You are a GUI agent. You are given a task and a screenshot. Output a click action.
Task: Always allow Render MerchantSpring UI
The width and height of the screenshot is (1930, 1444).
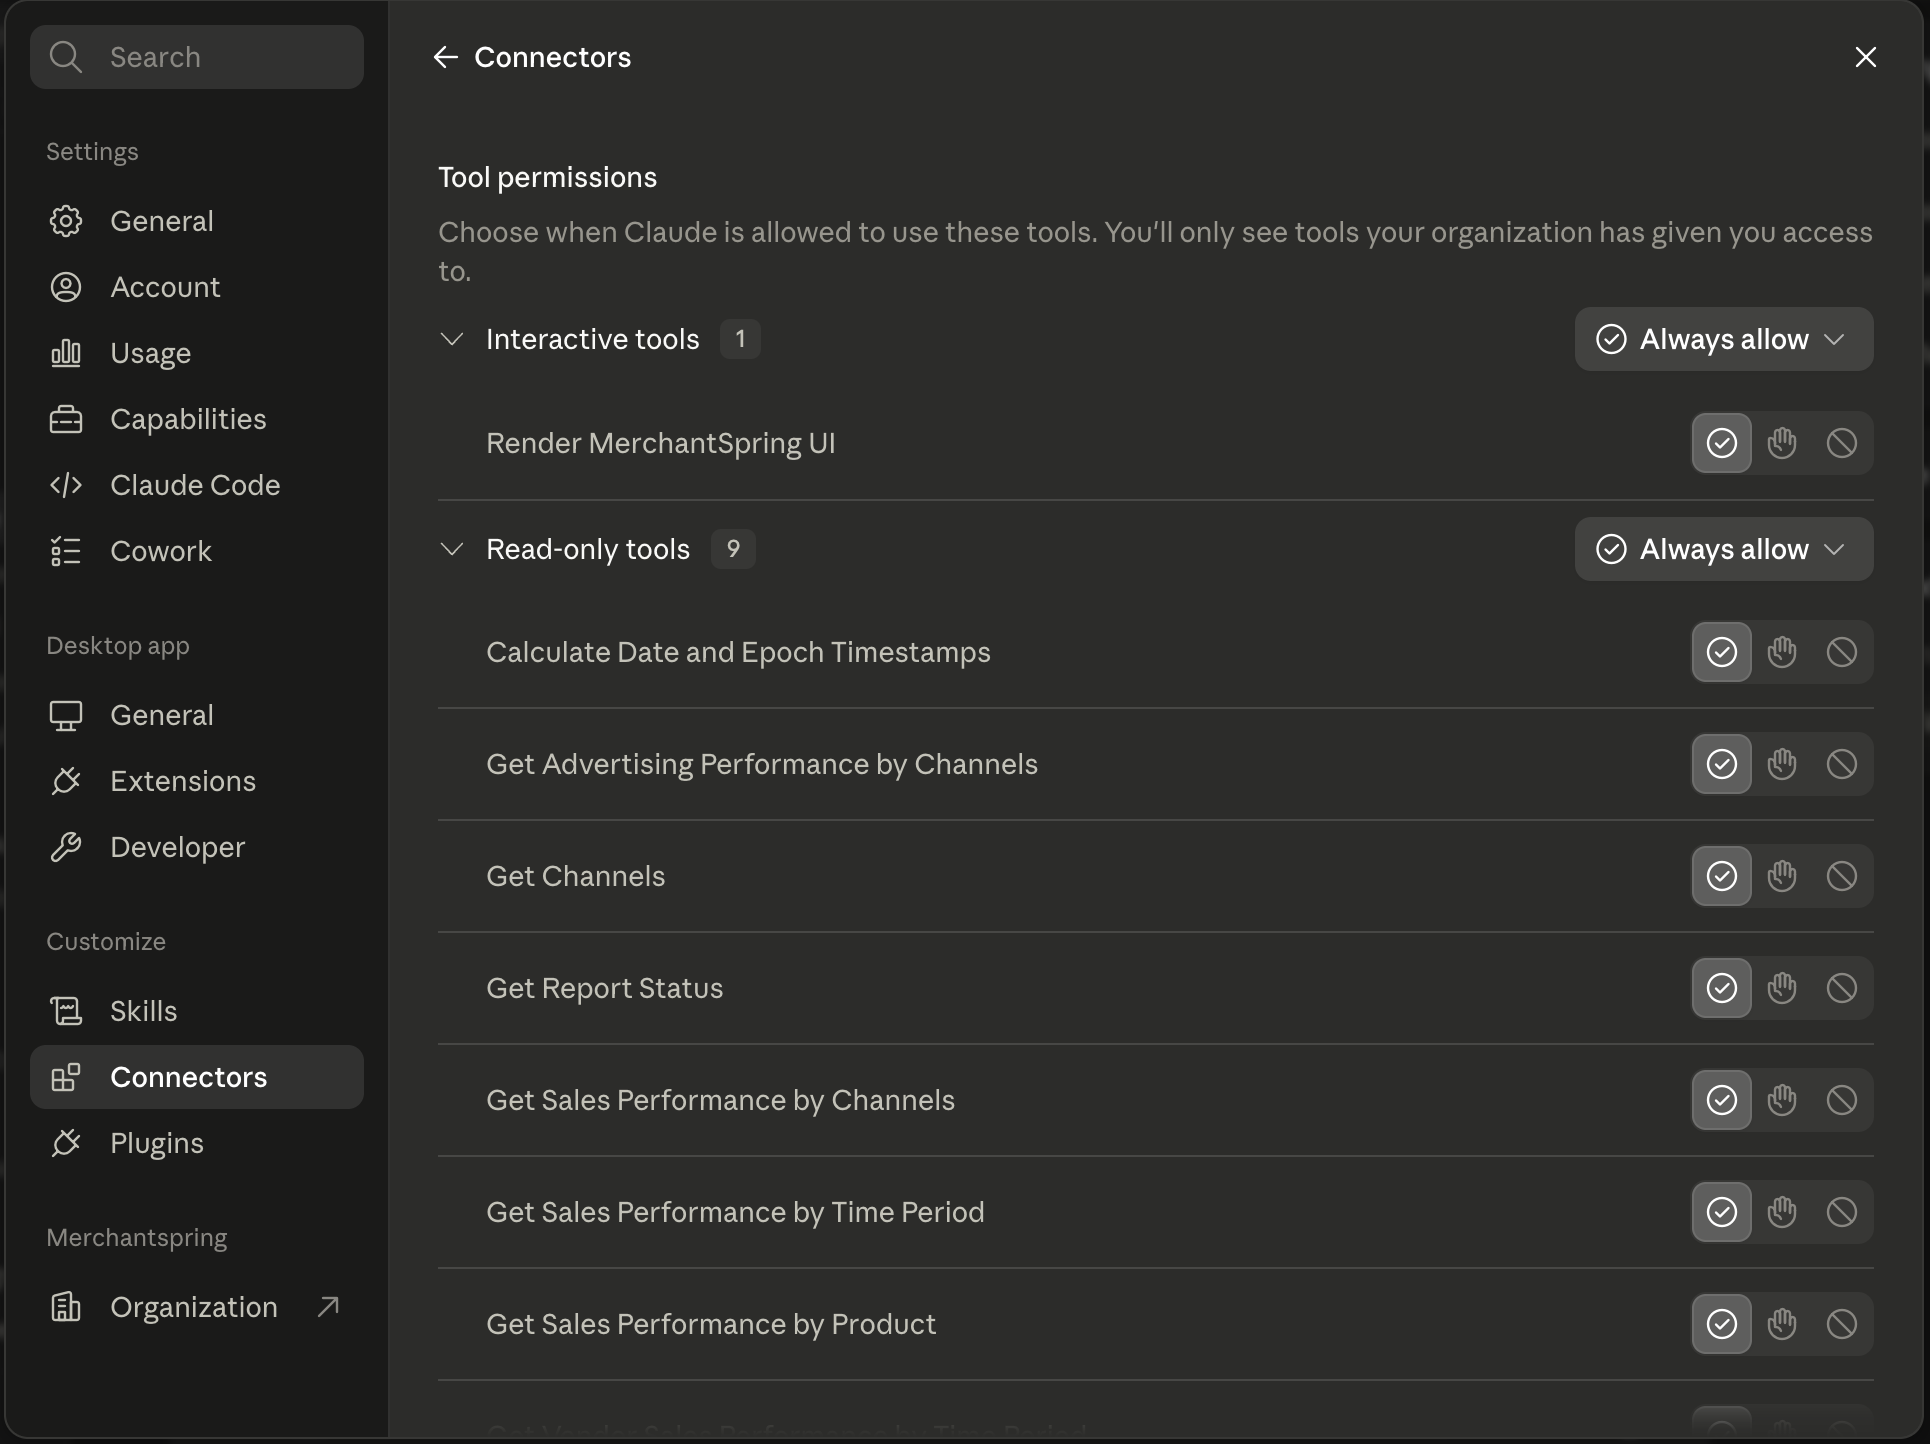(x=1722, y=443)
